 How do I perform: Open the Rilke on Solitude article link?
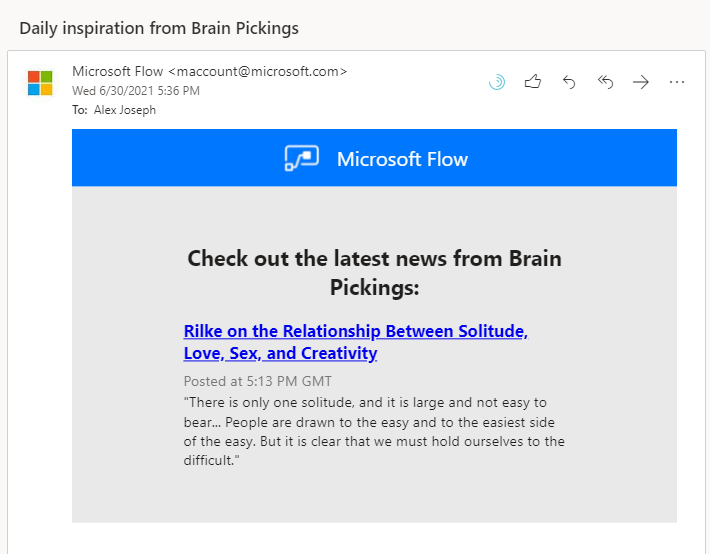[x=355, y=342]
